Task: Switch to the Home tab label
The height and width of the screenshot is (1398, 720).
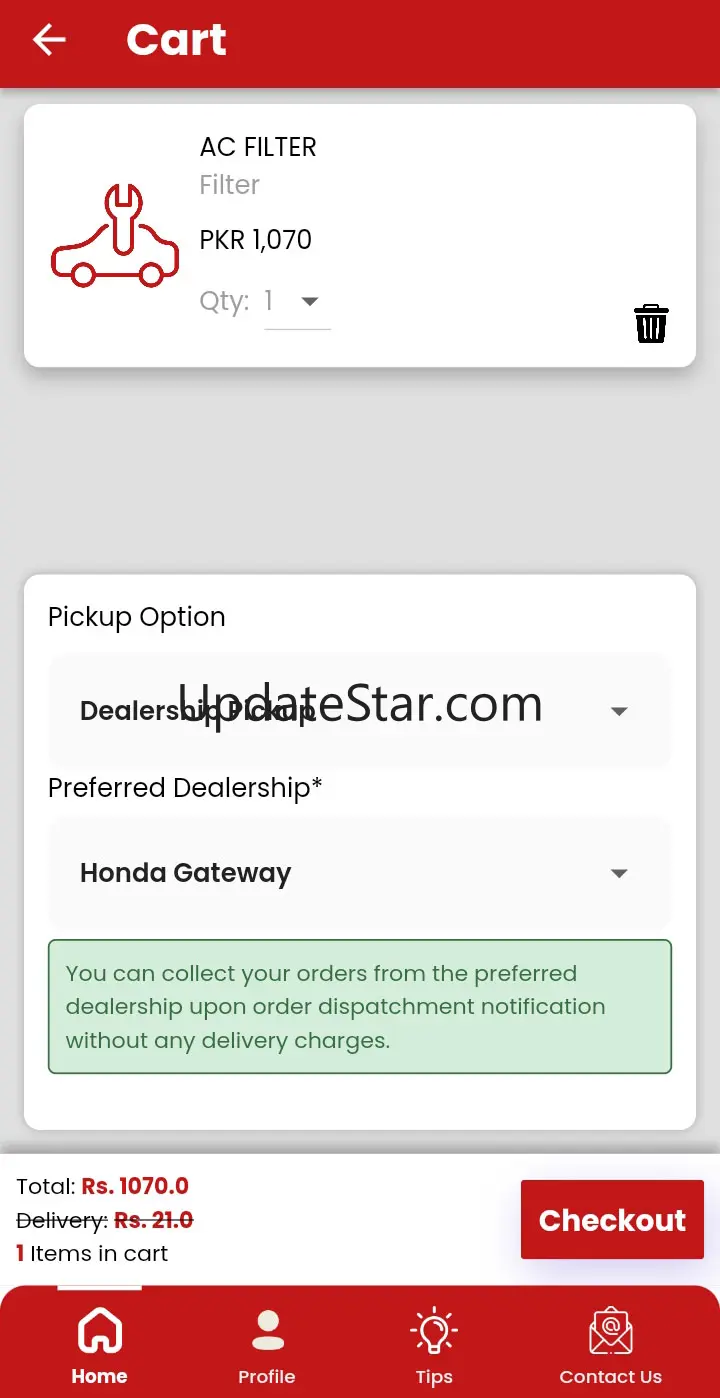Action: pos(99,1377)
